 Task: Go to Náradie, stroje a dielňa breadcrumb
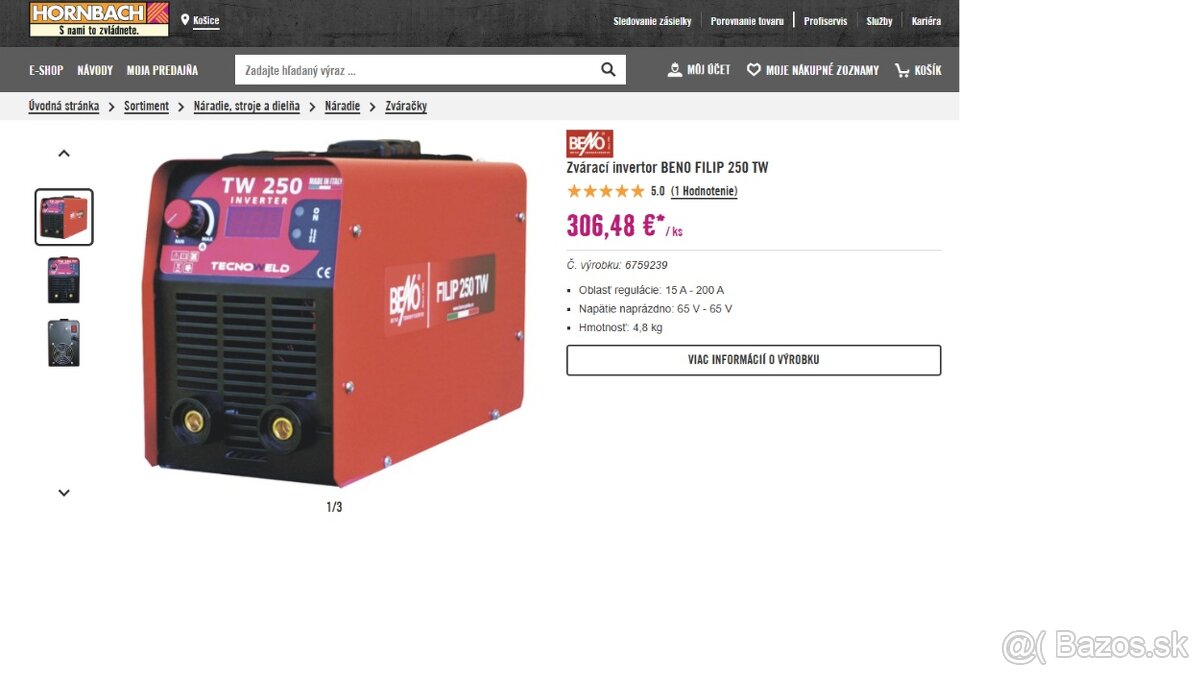pyautogui.click(x=247, y=106)
